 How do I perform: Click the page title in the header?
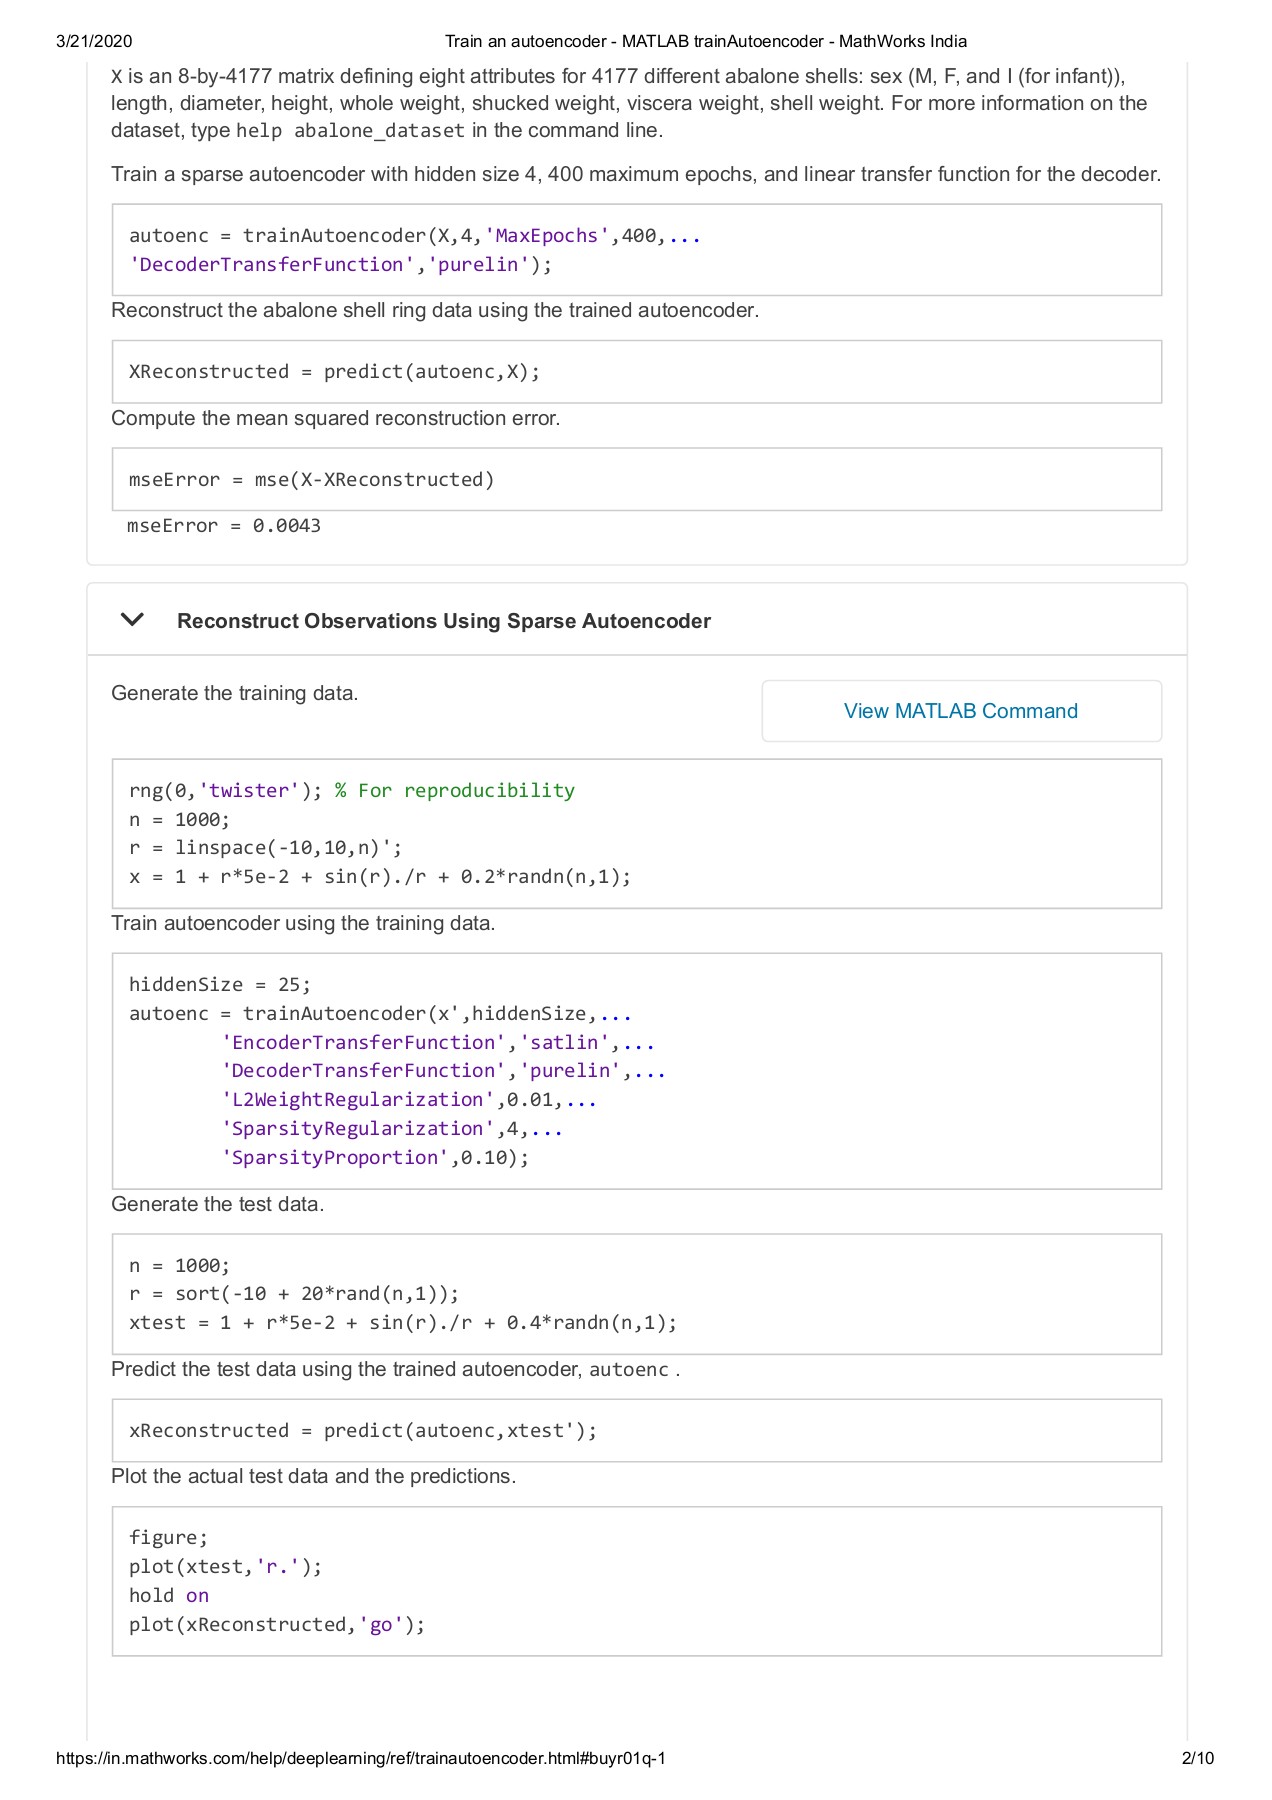point(705,41)
